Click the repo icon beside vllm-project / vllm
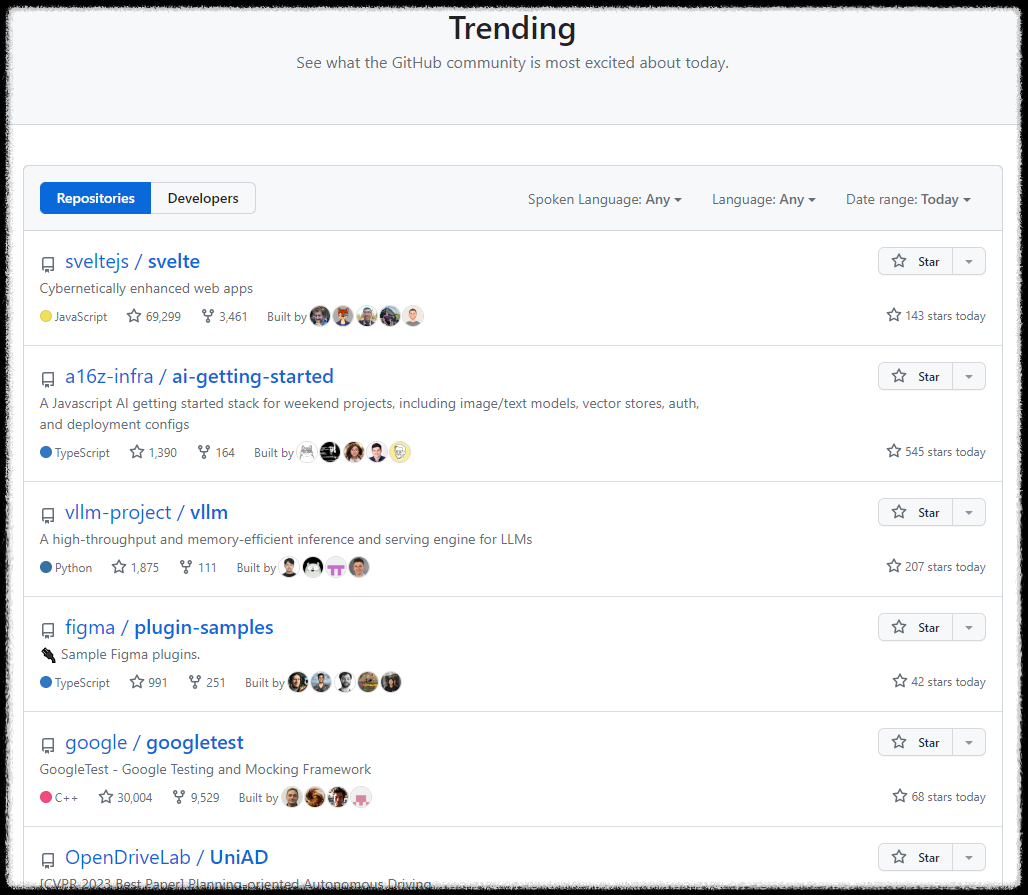The image size is (1028, 895). coord(48,515)
